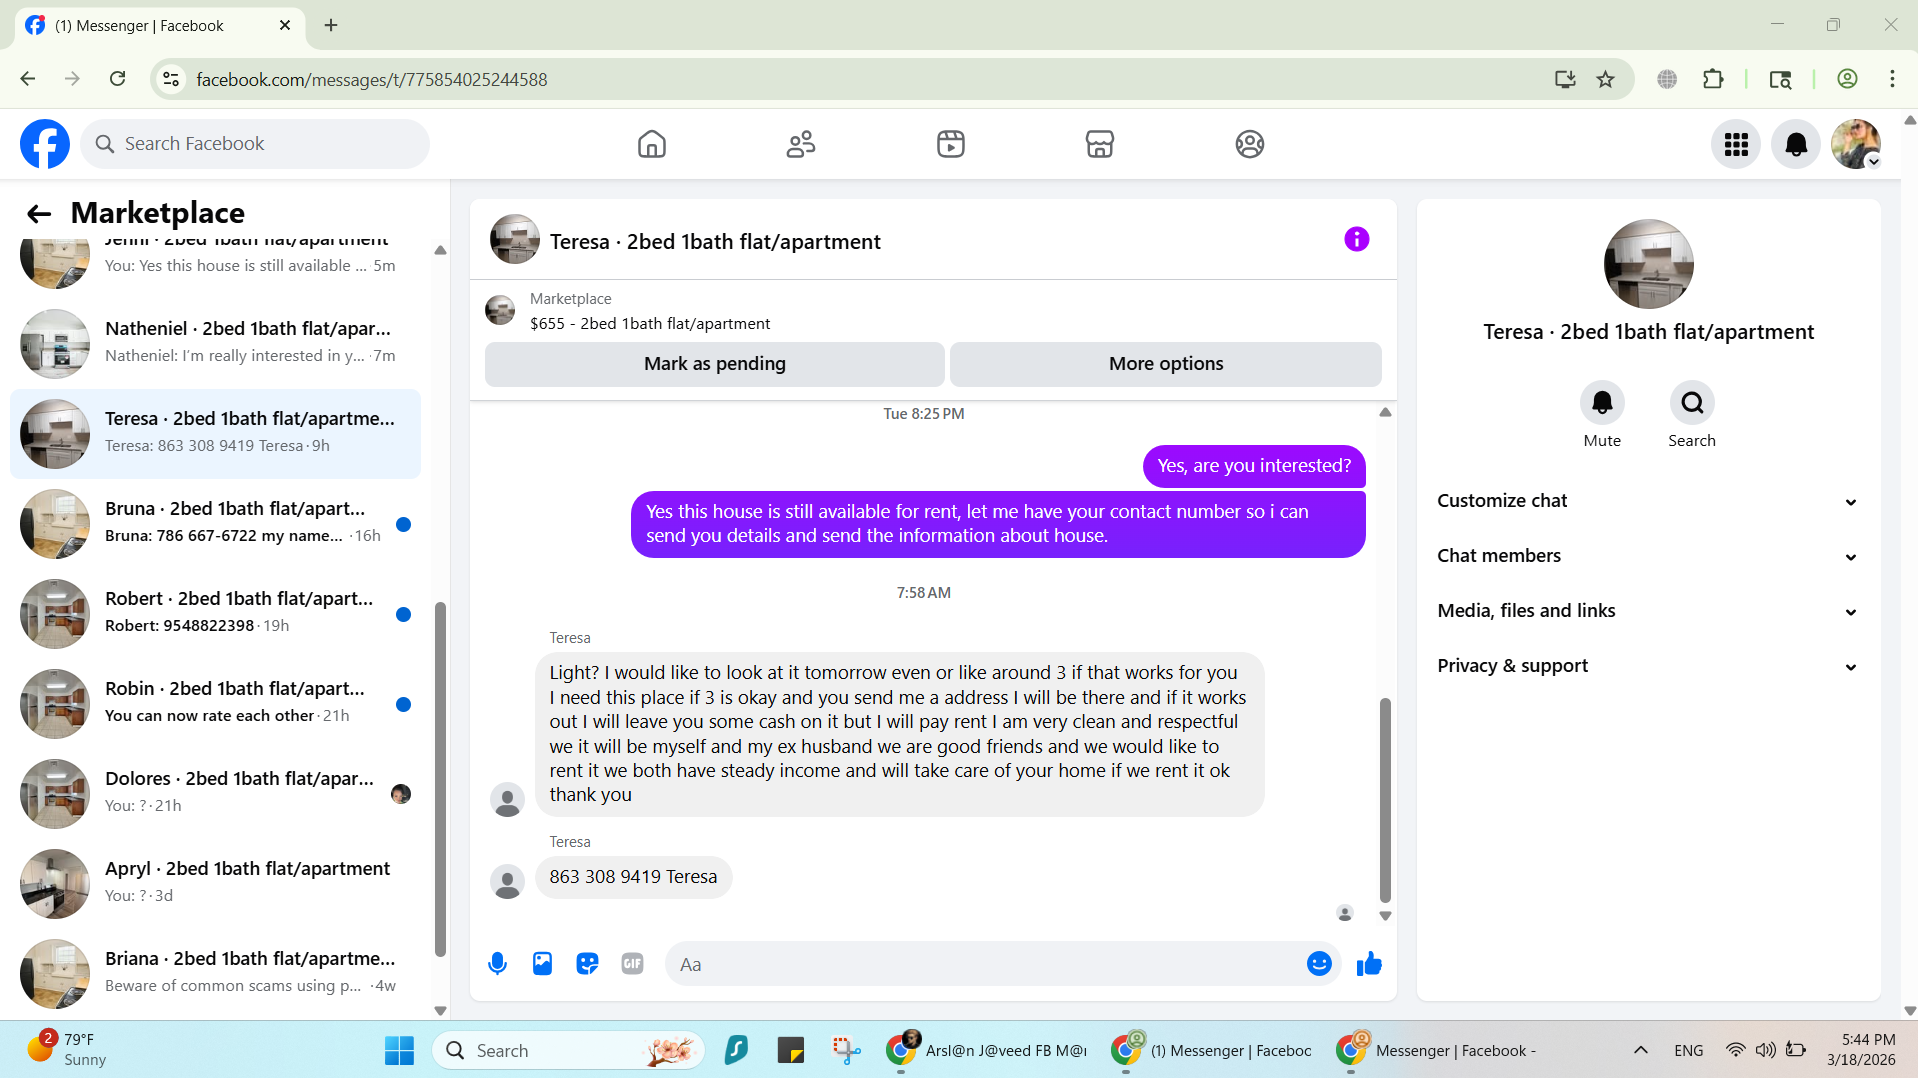Click More options button
1918x1078 pixels.
point(1166,364)
